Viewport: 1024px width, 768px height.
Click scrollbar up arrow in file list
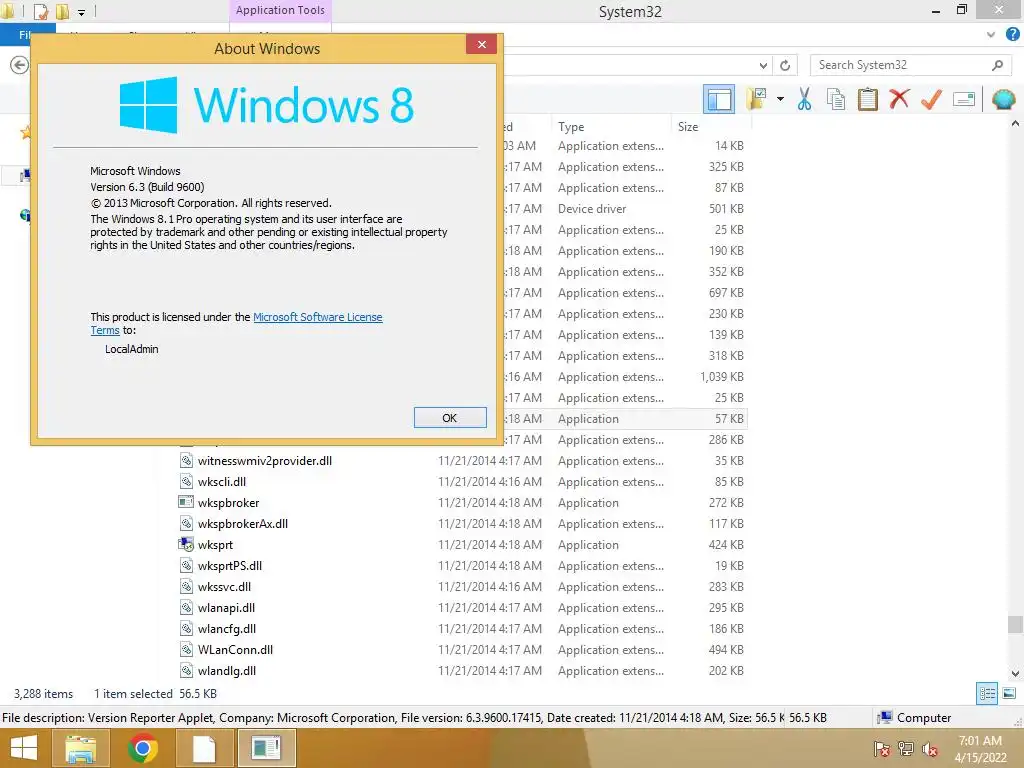coord(1015,123)
